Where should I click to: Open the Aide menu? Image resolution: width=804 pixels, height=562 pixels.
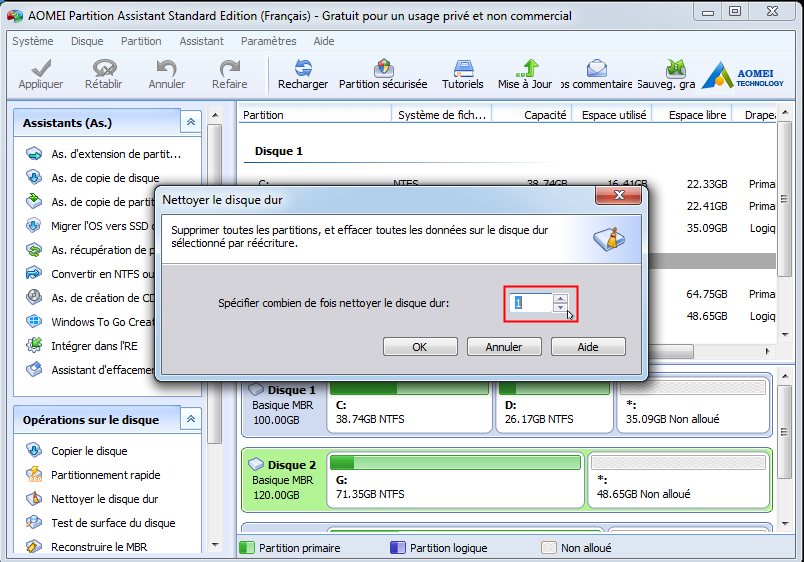(x=324, y=41)
